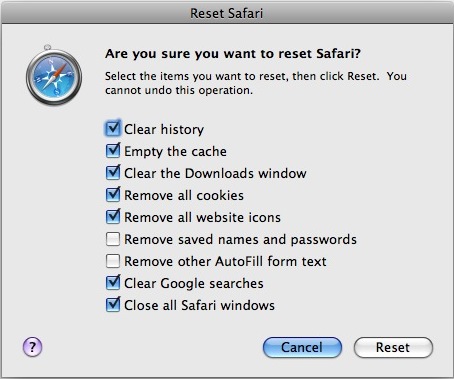
Task: Click the 'Are you sure' heading text
Action: [233, 54]
